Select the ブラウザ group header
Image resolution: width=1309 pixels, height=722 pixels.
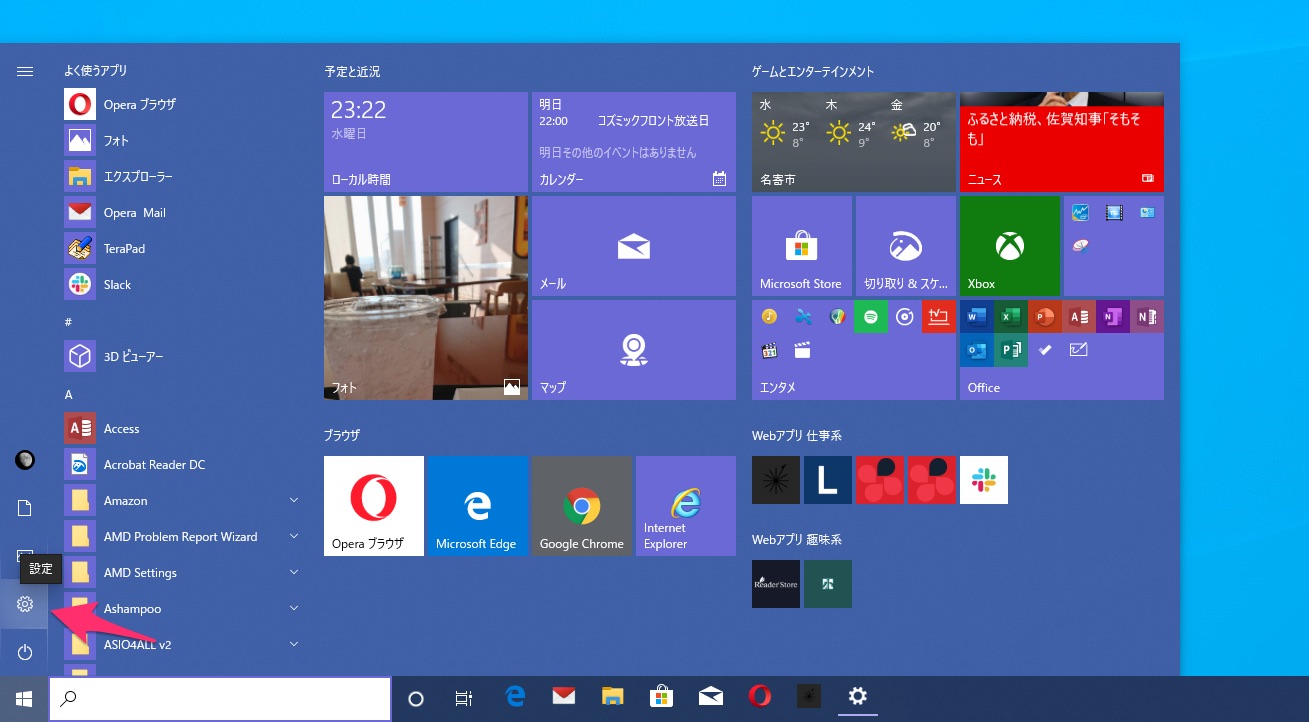click(341, 436)
